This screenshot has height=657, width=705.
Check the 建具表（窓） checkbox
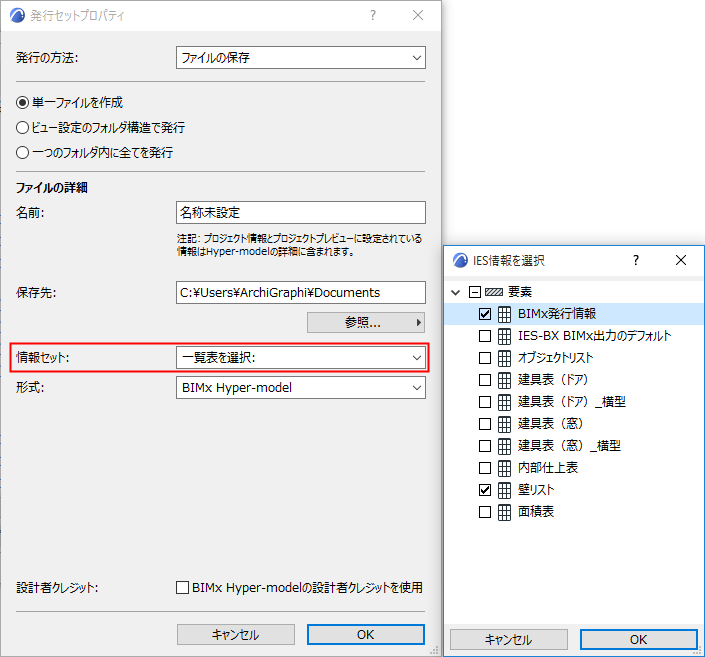pyautogui.click(x=485, y=424)
